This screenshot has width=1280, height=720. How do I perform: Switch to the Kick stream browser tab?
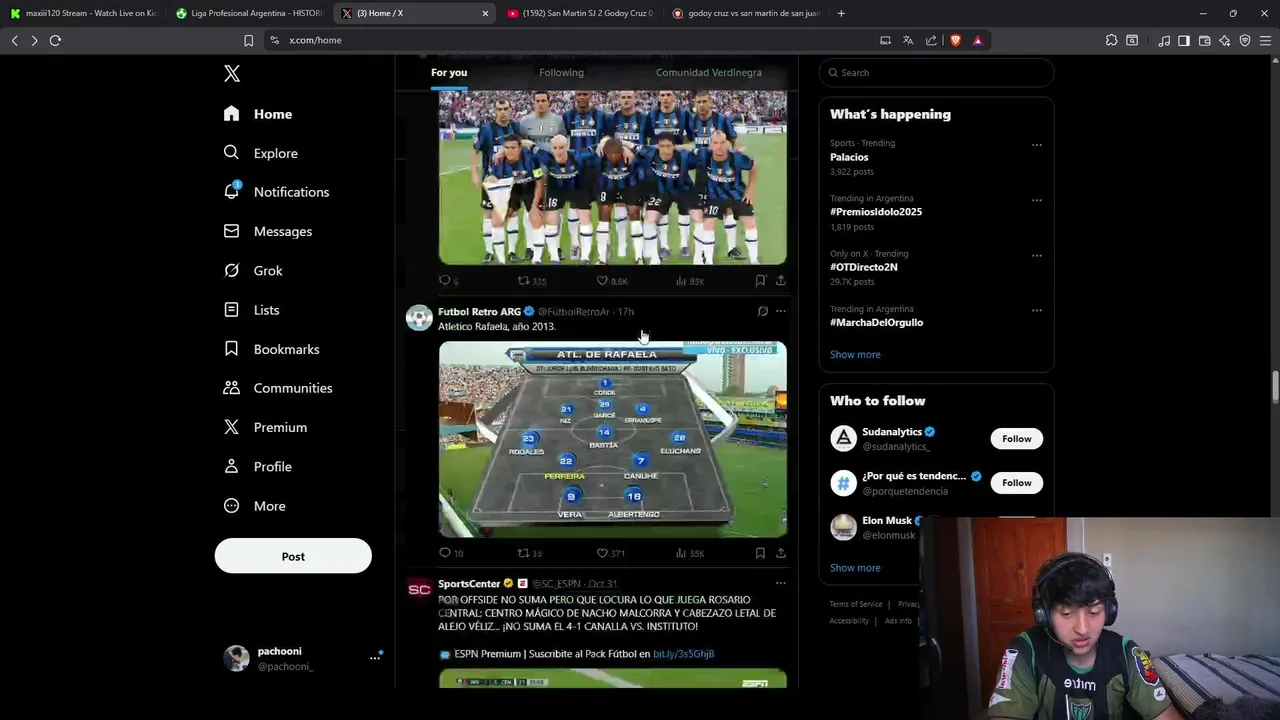click(x=84, y=13)
